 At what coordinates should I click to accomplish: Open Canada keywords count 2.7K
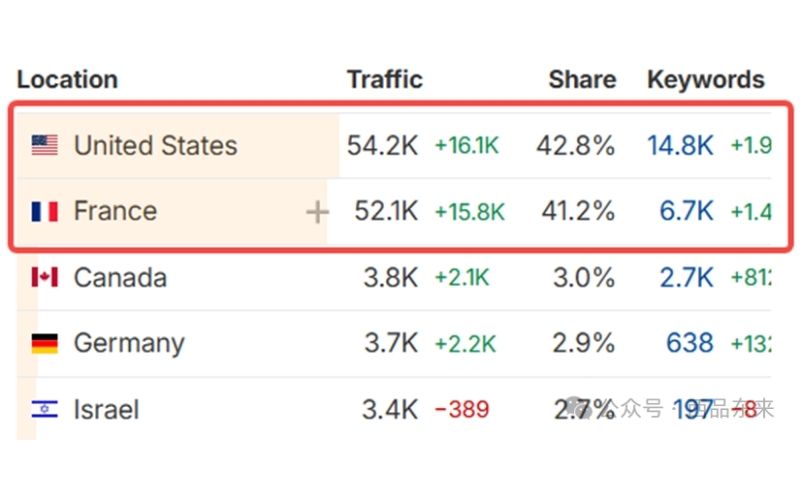686,278
